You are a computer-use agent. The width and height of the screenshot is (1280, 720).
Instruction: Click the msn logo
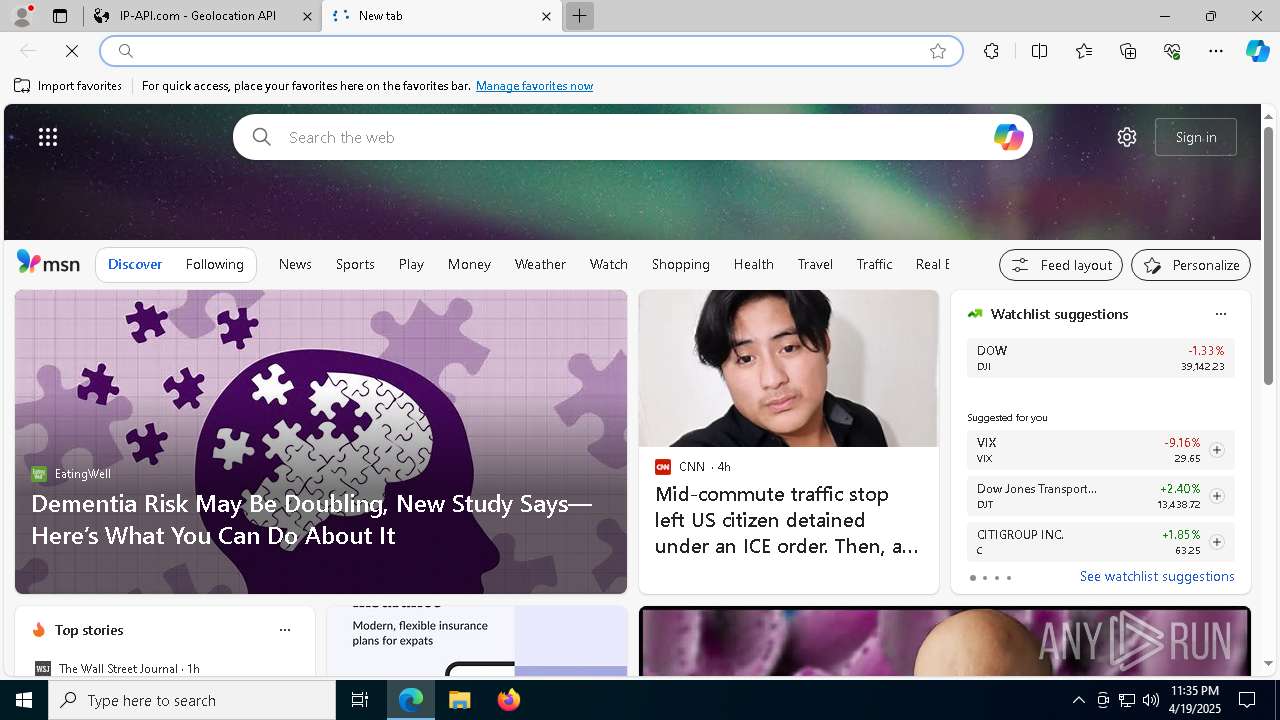tap(48, 263)
